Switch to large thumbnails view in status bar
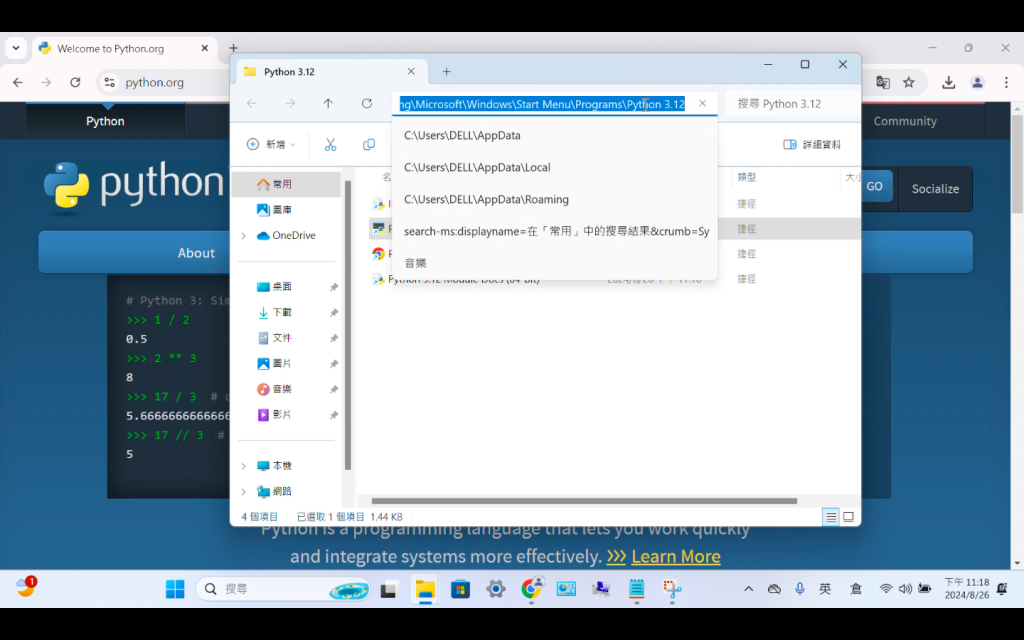 (x=848, y=517)
